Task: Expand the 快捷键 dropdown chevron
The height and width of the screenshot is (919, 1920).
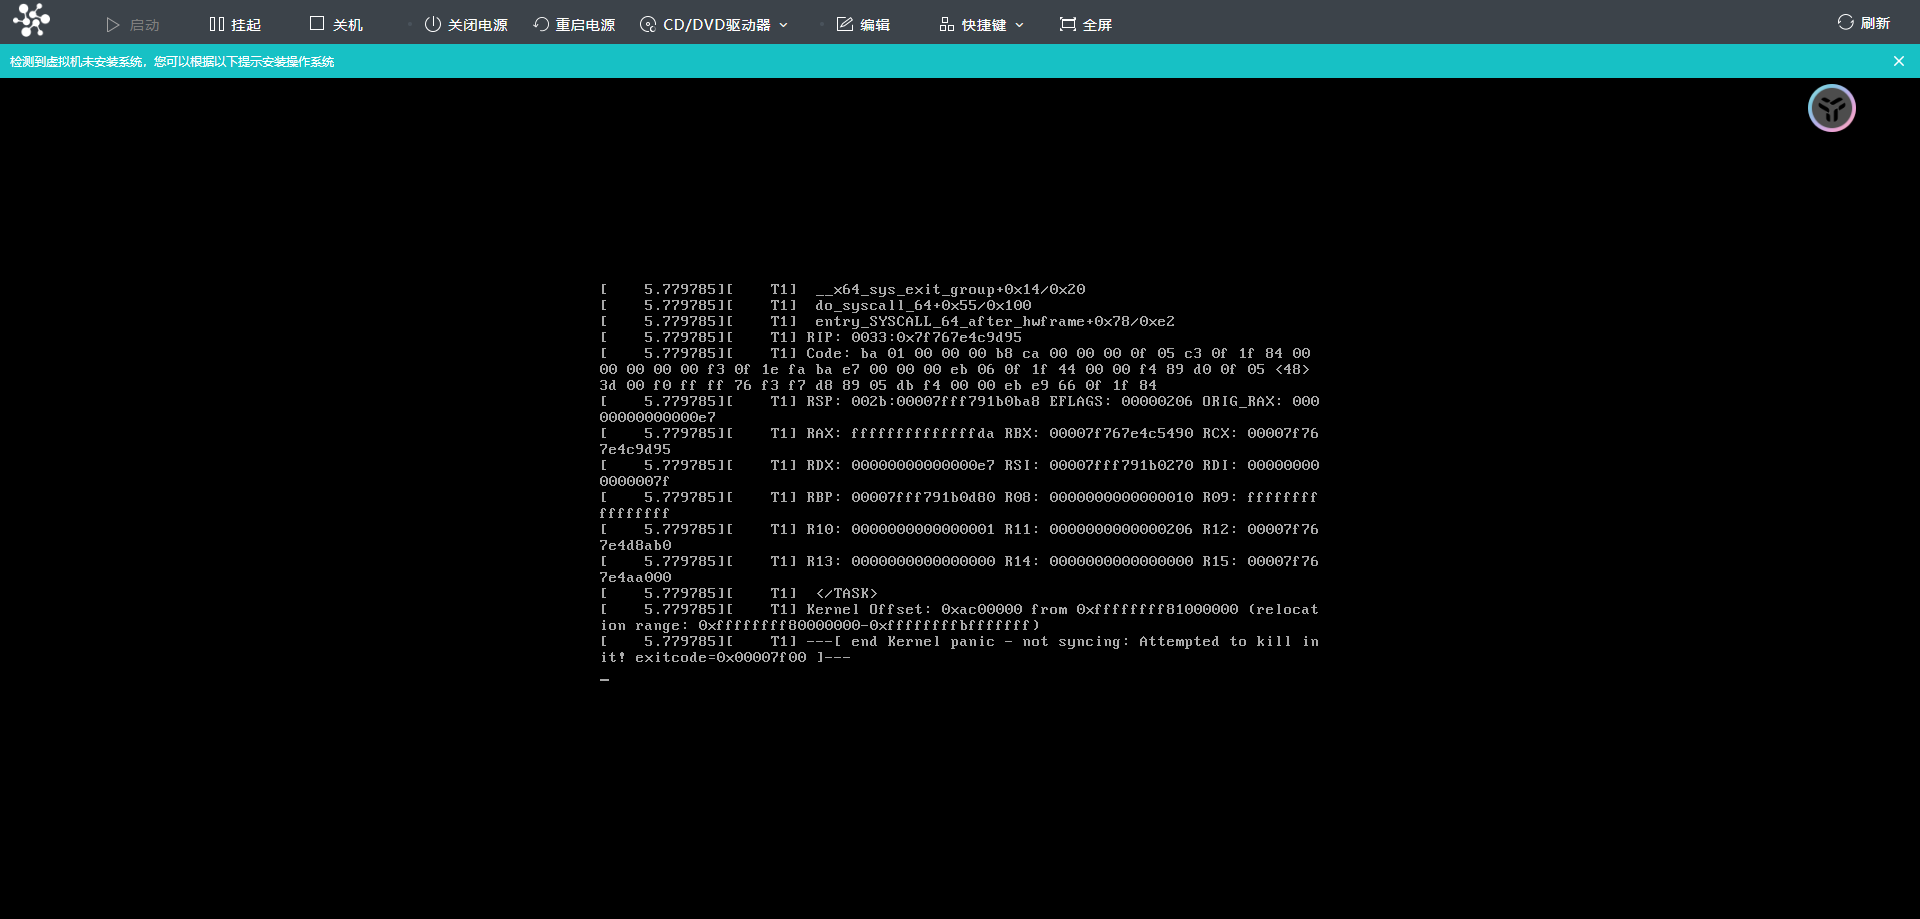Action: [x=1020, y=25]
